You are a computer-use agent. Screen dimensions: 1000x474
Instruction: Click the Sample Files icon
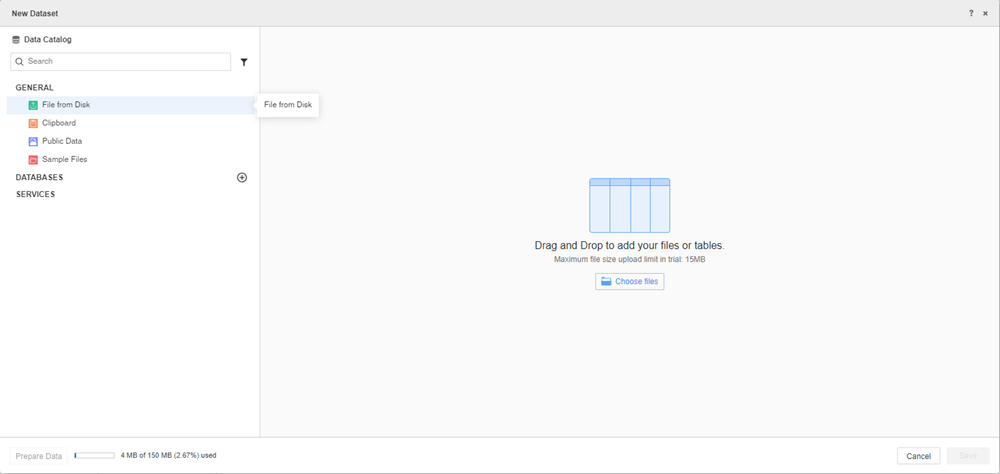click(x=33, y=159)
